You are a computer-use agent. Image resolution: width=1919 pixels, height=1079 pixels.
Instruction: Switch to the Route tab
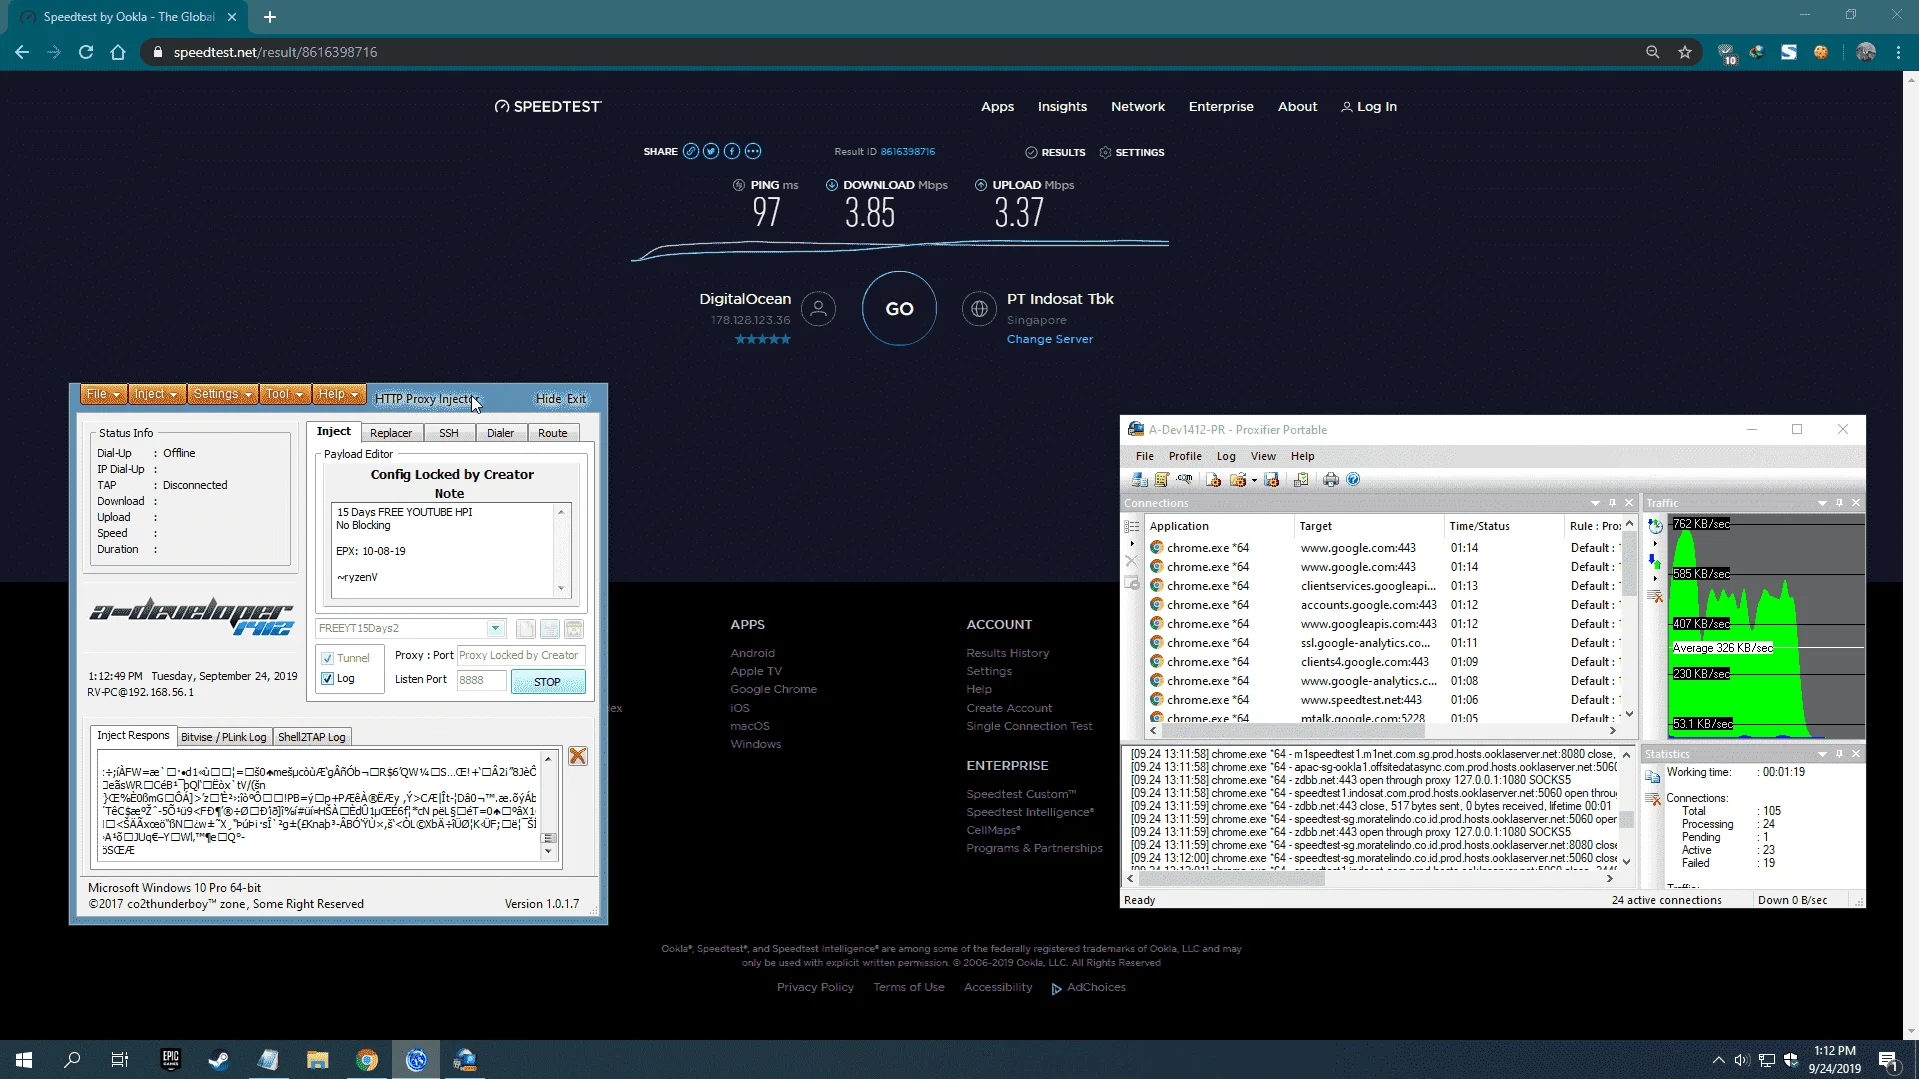(553, 433)
